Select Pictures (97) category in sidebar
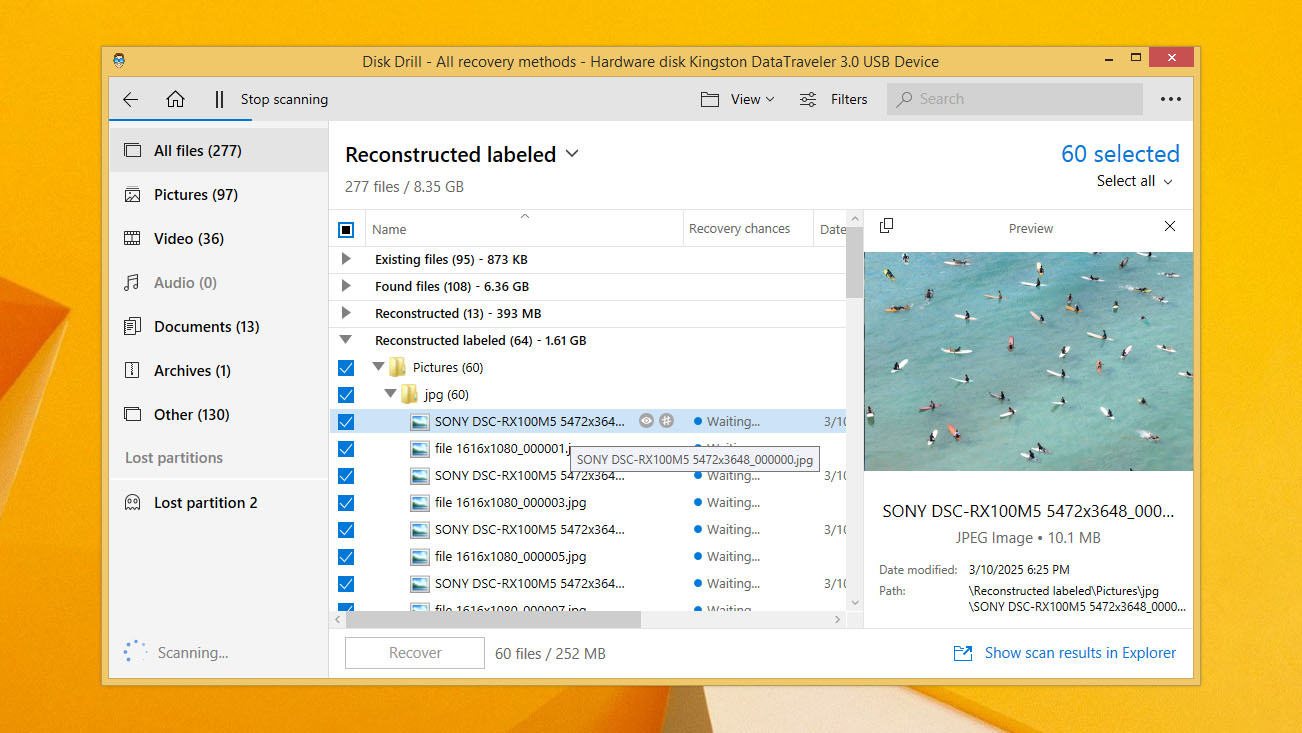The width and height of the screenshot is (1302, 733). (195, 195)
